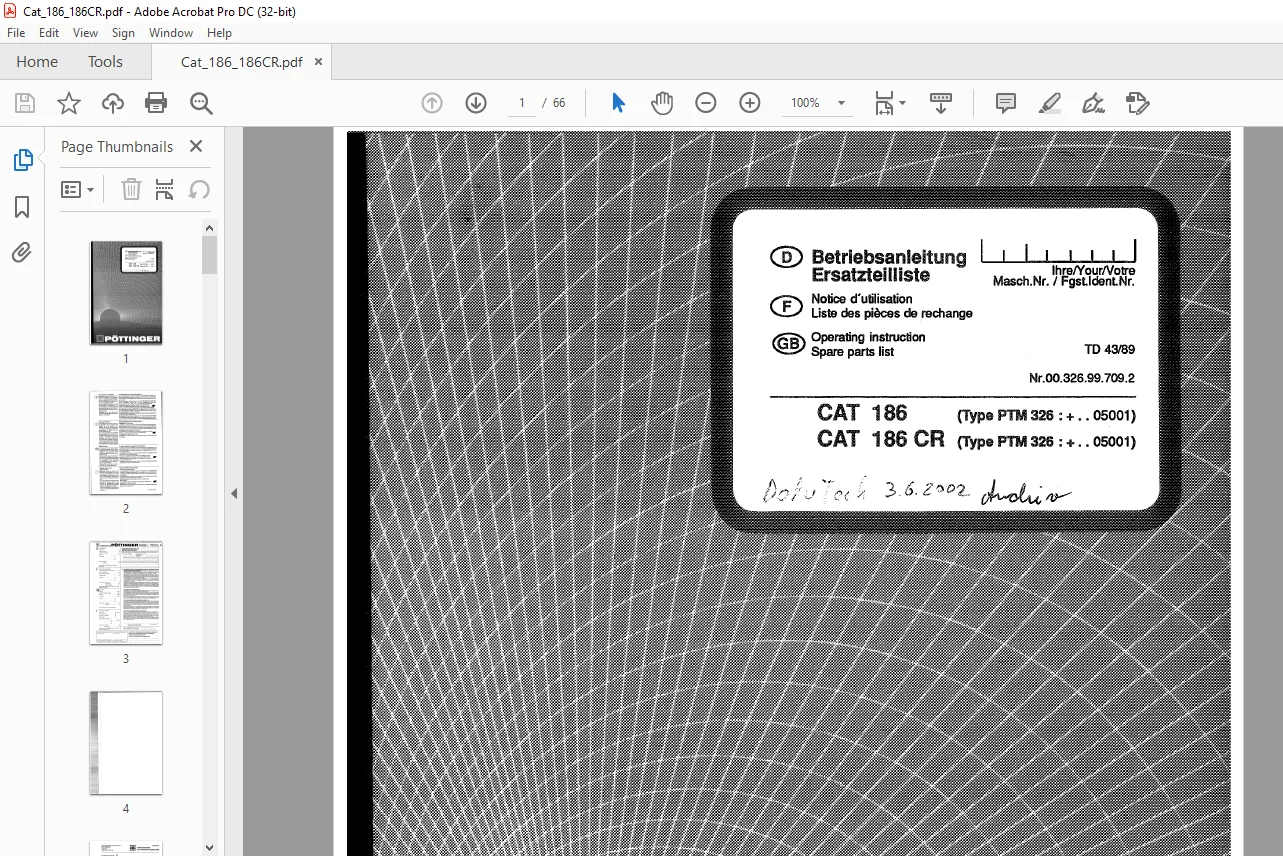Select the highlight text pen tool
The width and height of the screenshot is (1283, 856).
coord(1050,103)
